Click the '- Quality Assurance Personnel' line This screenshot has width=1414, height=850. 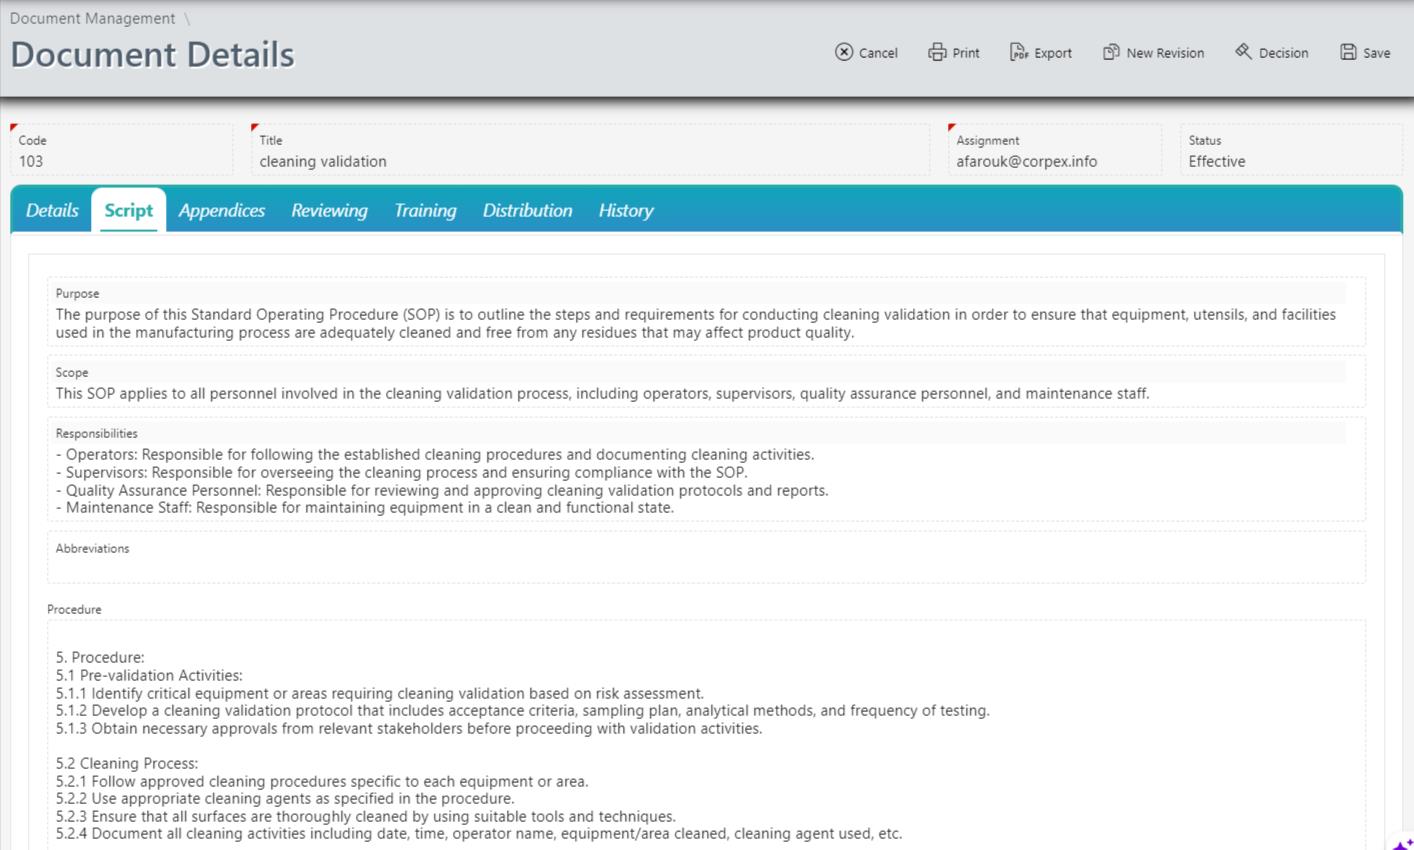coord(442,490)
